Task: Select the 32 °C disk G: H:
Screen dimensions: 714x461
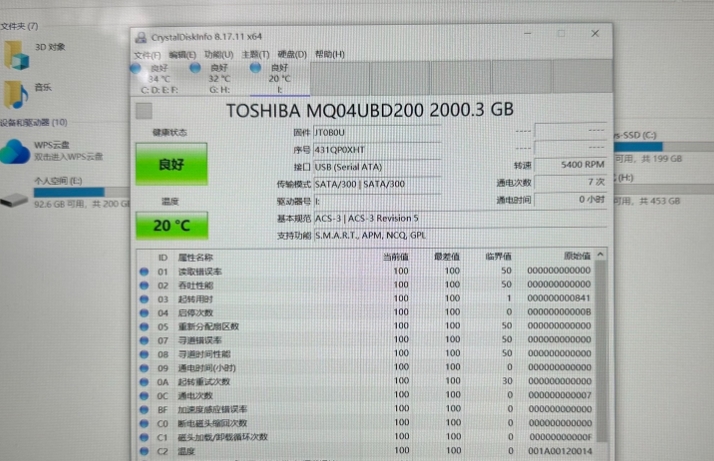Action: click(x=218, y=74)
